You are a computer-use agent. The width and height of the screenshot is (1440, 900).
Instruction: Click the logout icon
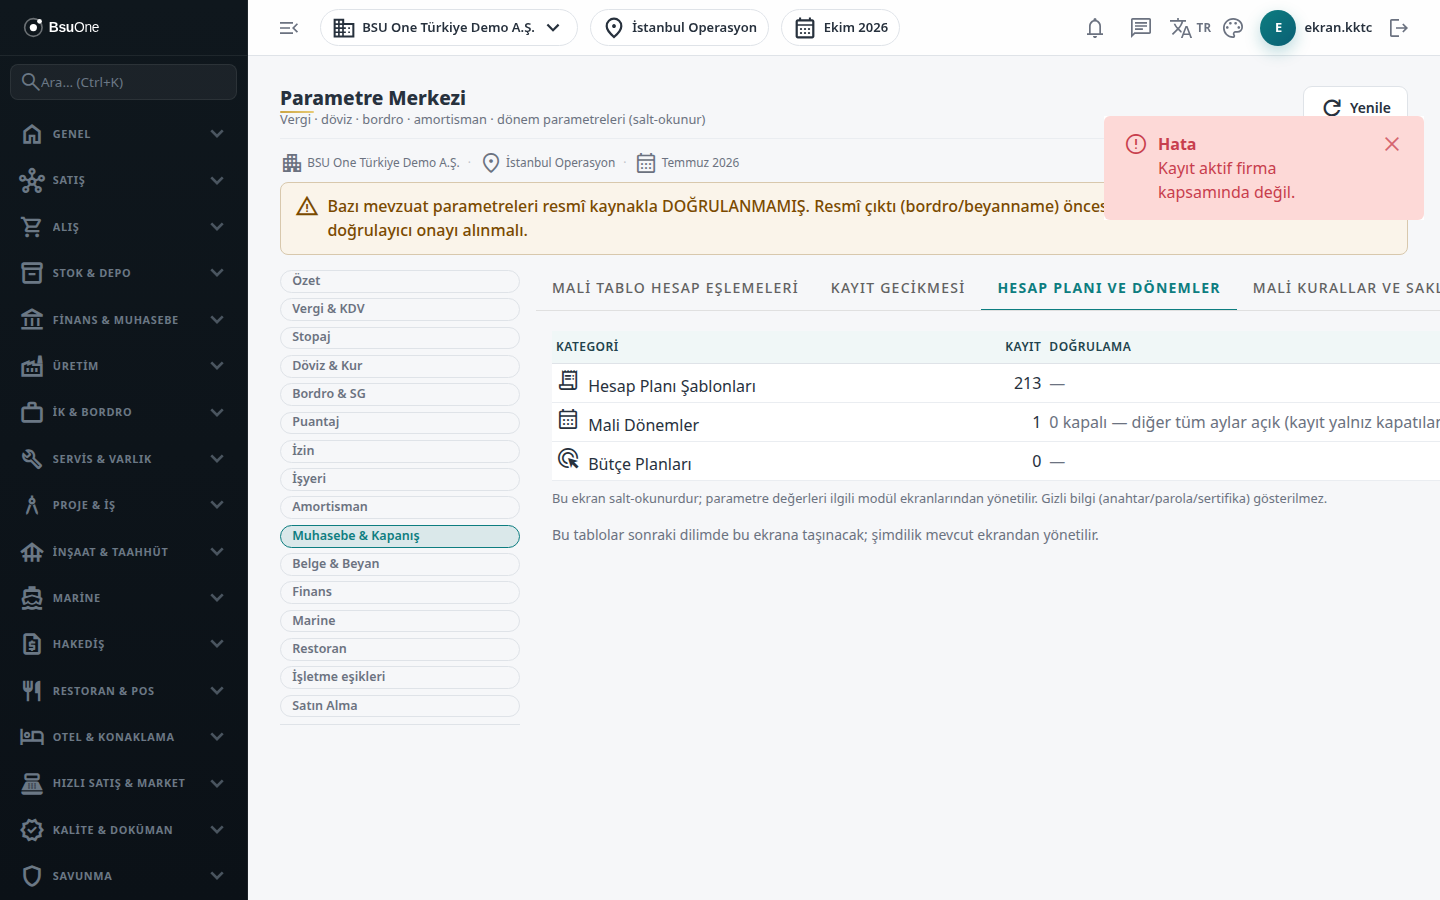coord(1399,28)
